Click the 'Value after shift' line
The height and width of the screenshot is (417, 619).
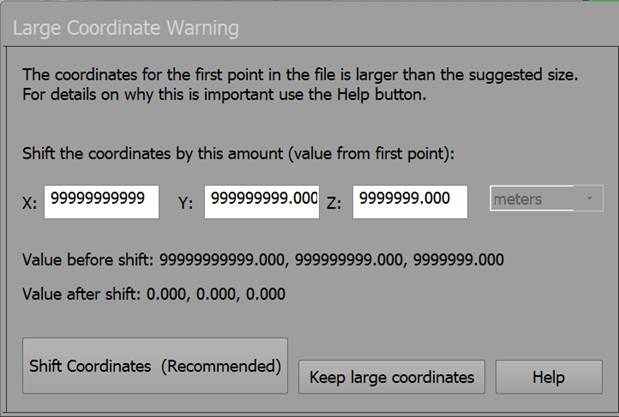[153, 294]
